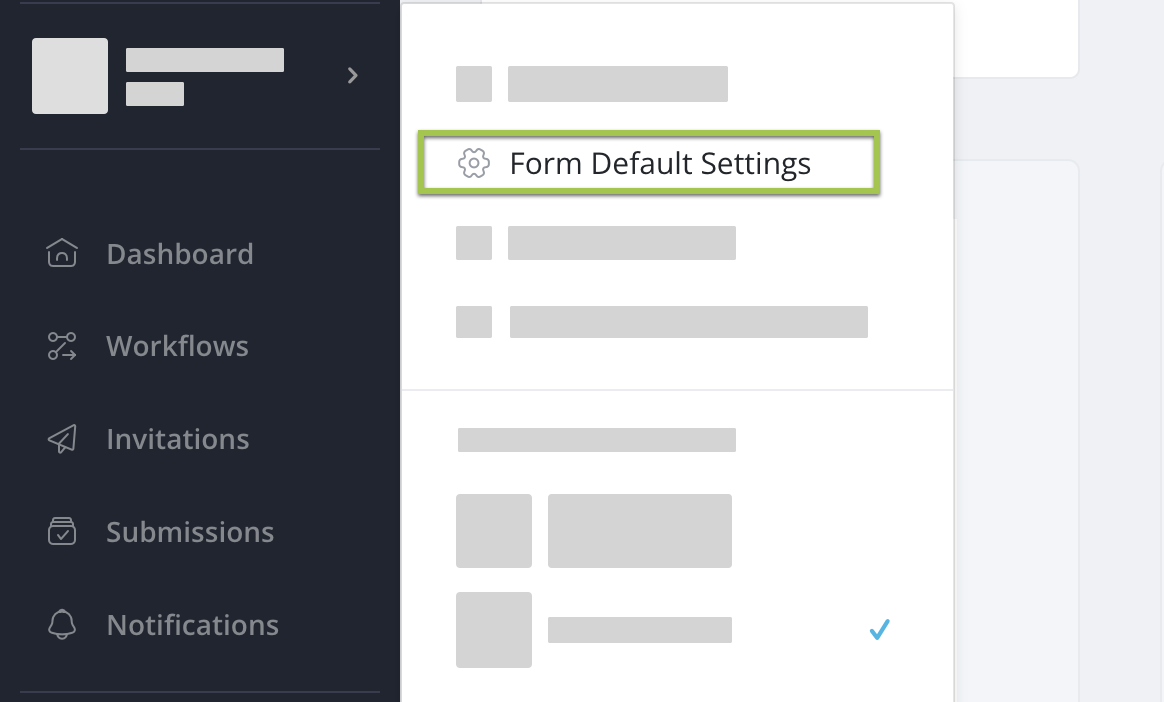
Task: Switch to the account avatar without a checkmark
Action: pyautogui.click(x=494, y=531)
